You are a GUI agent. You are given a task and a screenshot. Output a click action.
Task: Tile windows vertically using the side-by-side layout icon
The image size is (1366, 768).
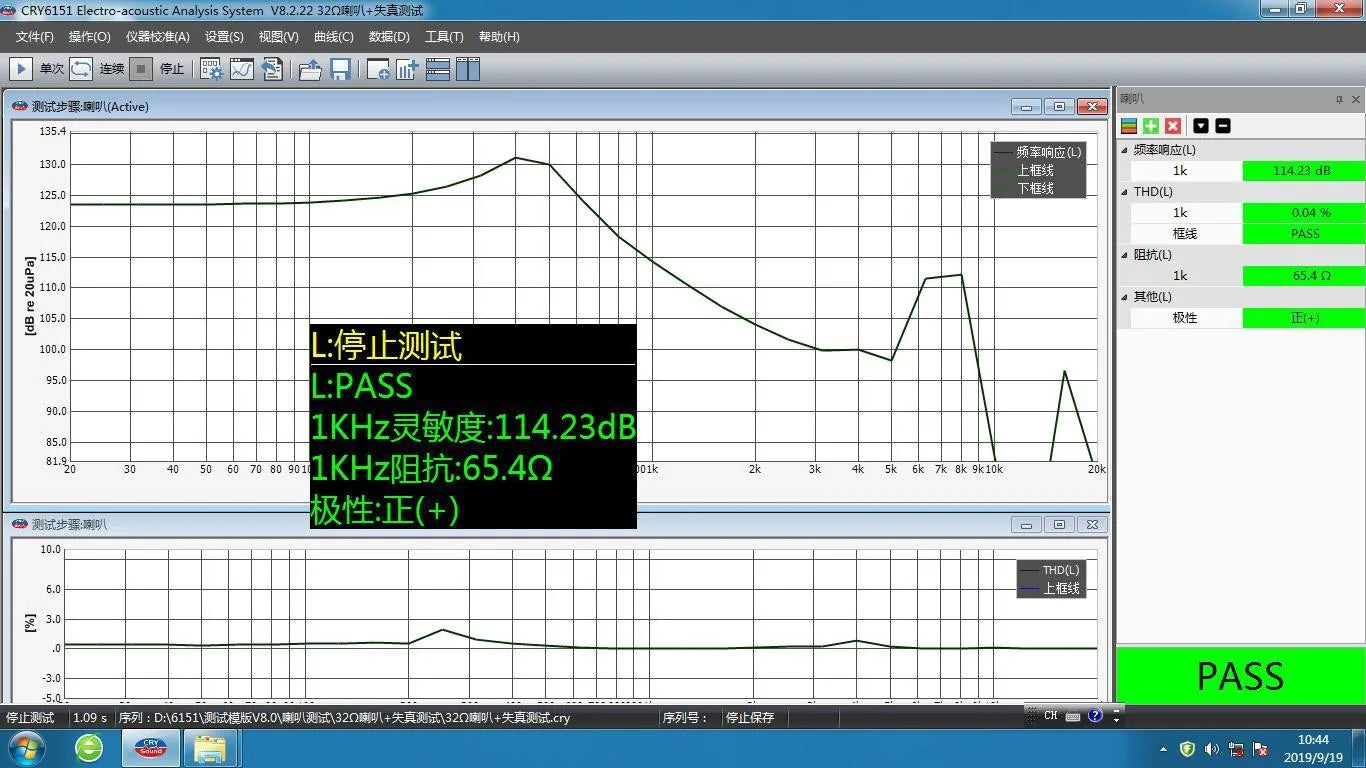(x=468, y=69)
